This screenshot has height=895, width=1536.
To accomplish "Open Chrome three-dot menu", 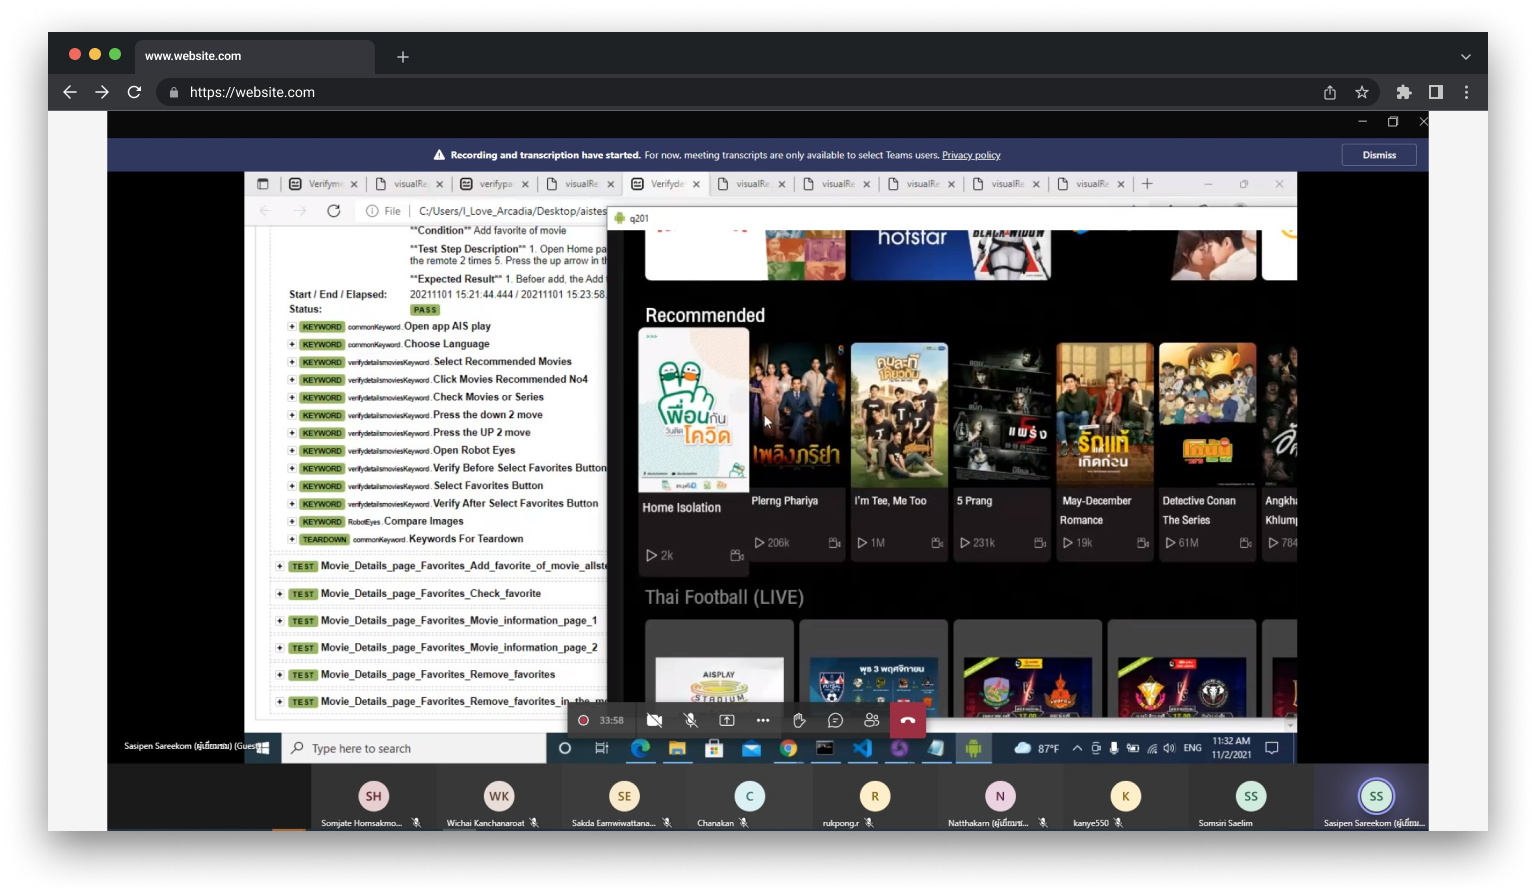I will point(1467,92).
